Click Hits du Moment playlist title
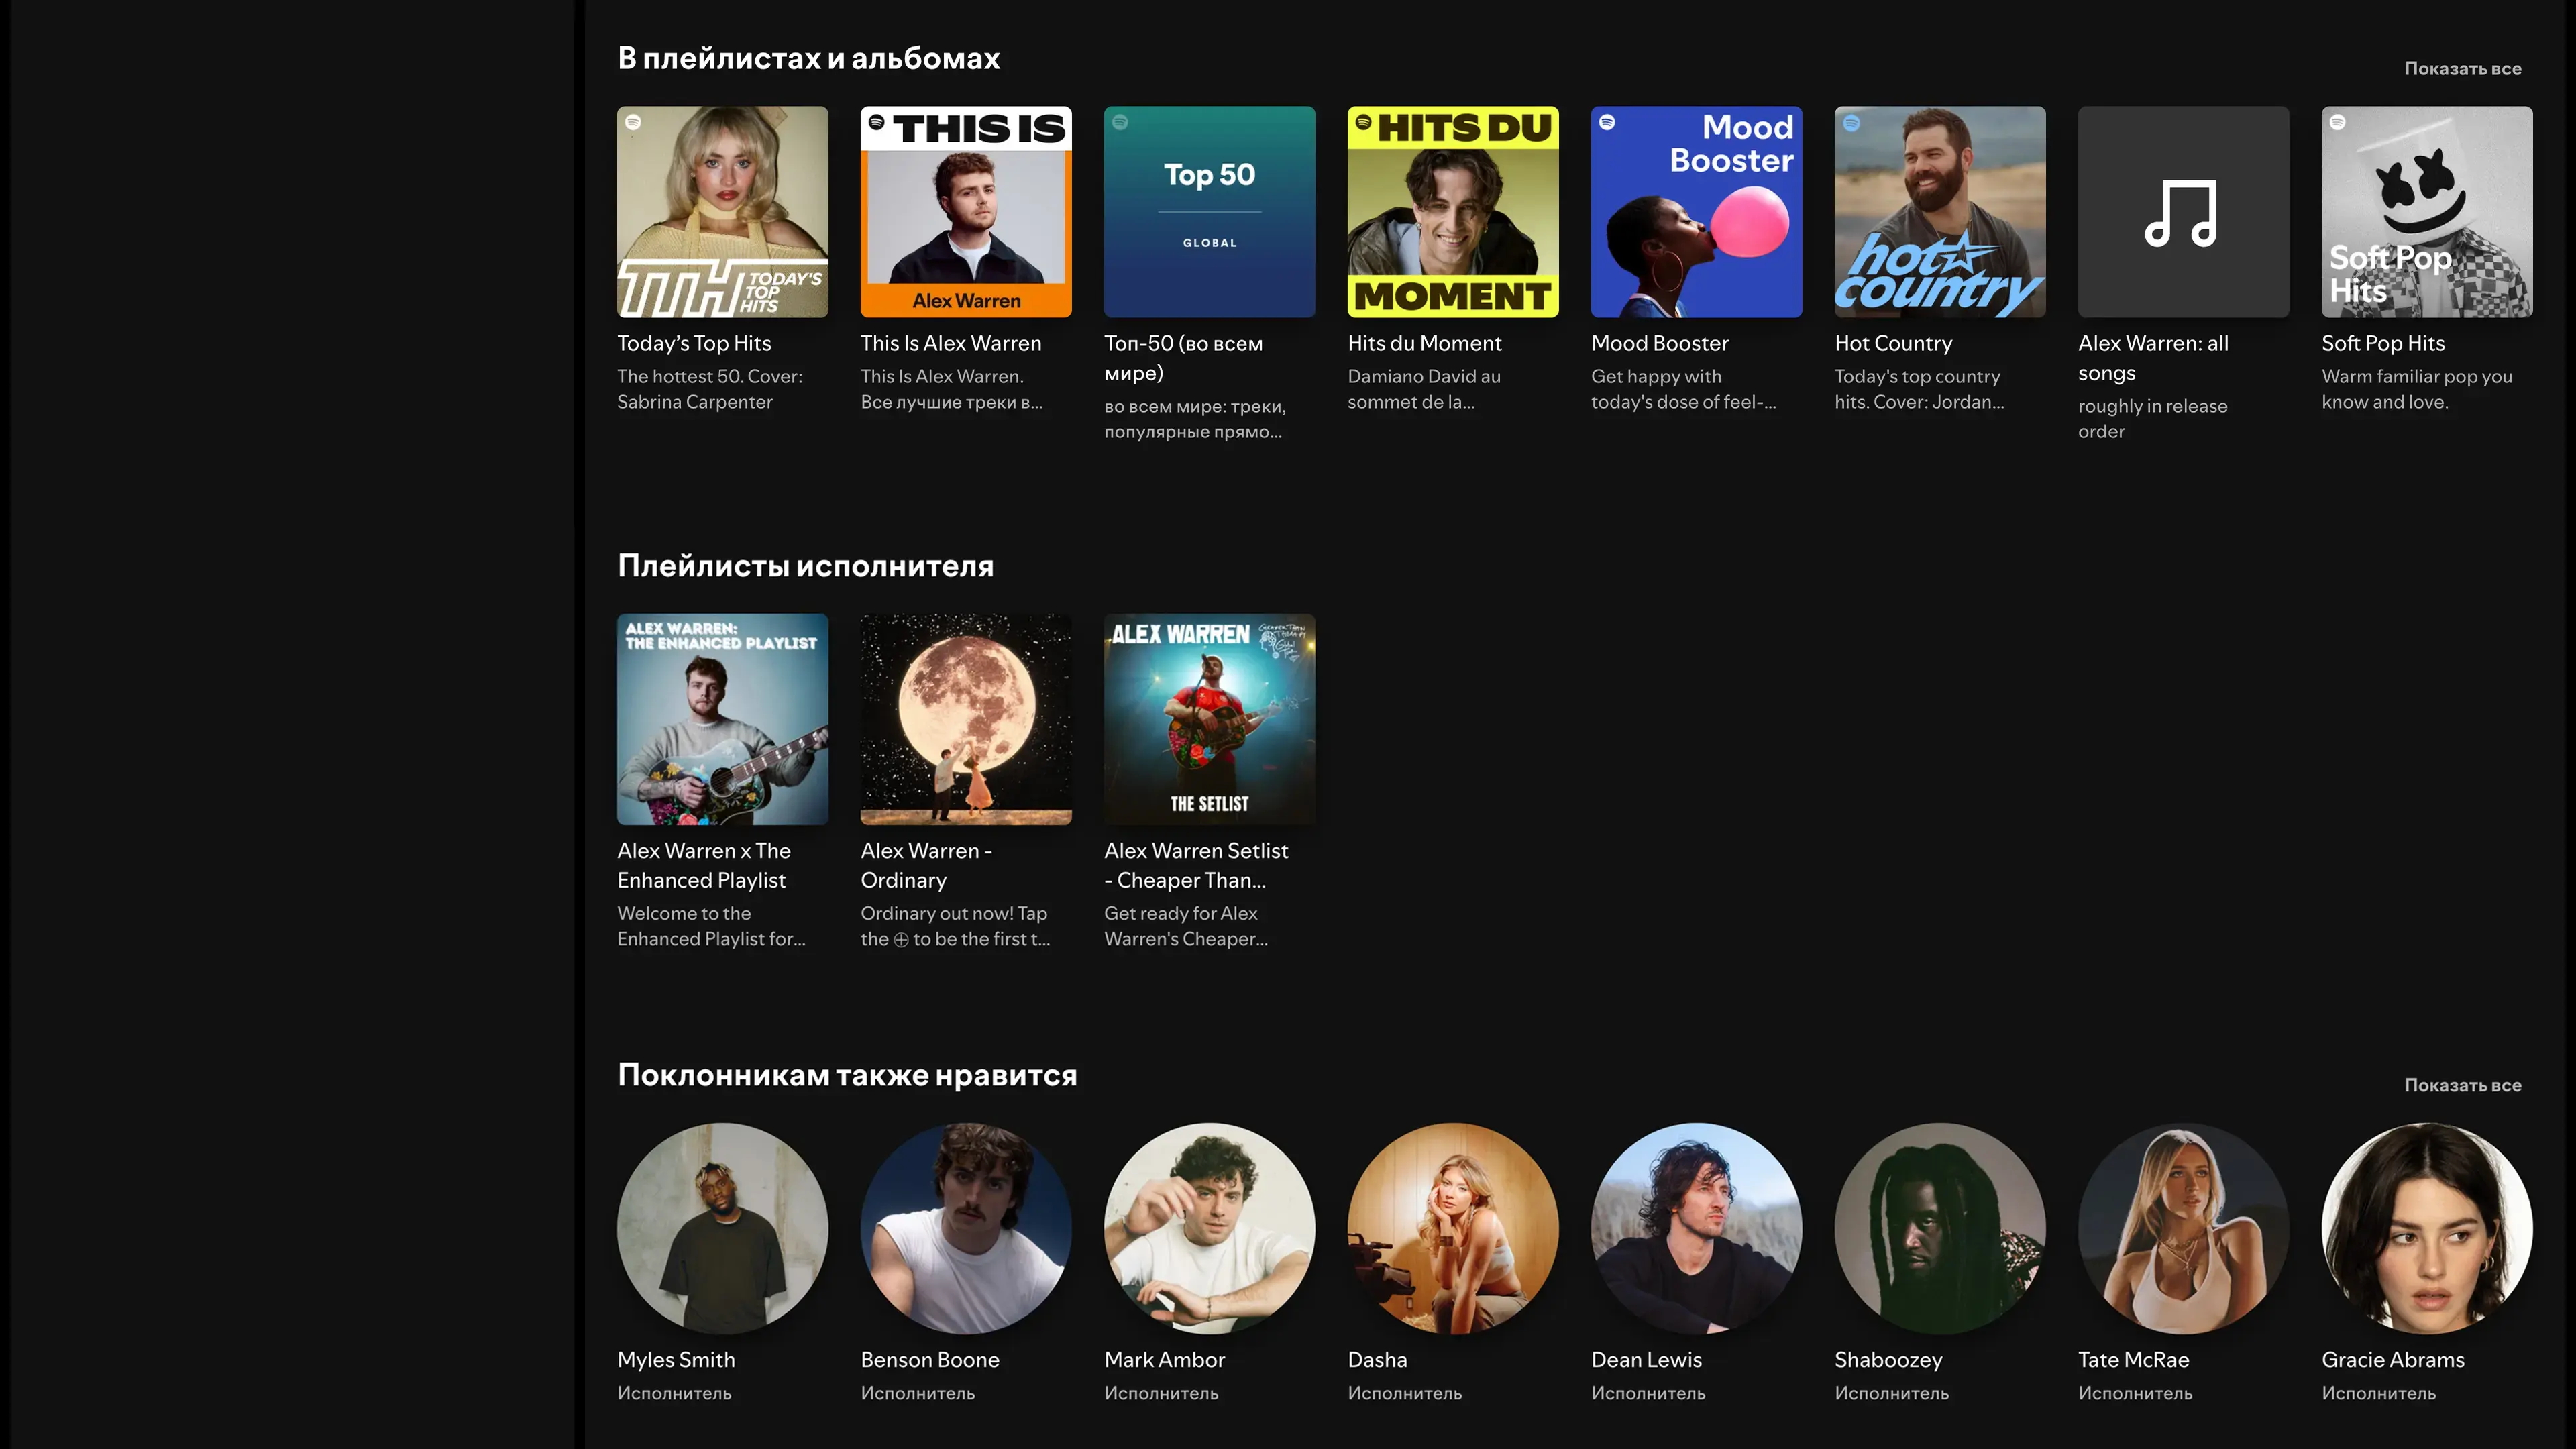This screenshot has height=1449, width=2576. [x=1424, y=343]
